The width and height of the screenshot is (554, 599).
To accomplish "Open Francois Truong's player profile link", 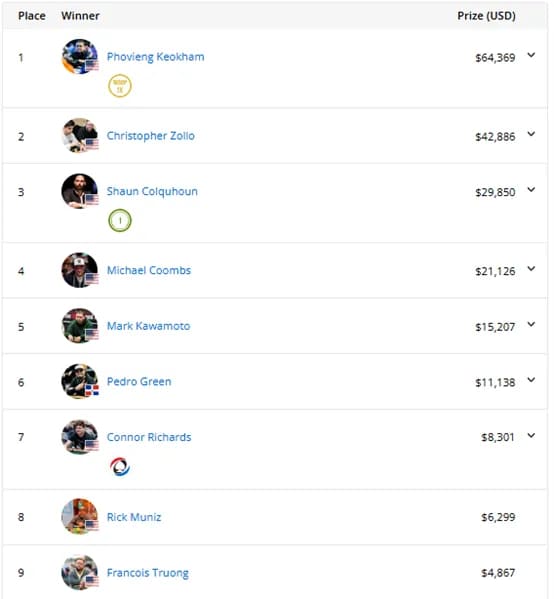I will coord(147,573).
